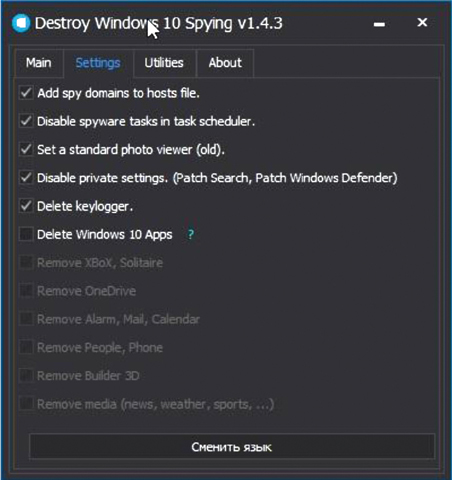This screenshot has width=452, height=480.
Task: Tick the Remove OneDrive checkbox
Action: (x=26, y=291)
